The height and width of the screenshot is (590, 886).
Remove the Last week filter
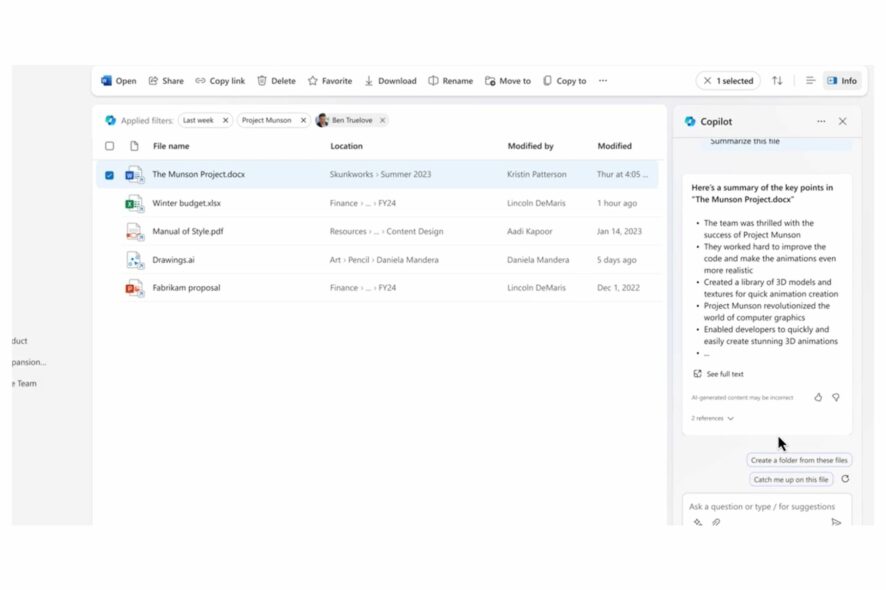pyautogui.click(x=225, y=120)
